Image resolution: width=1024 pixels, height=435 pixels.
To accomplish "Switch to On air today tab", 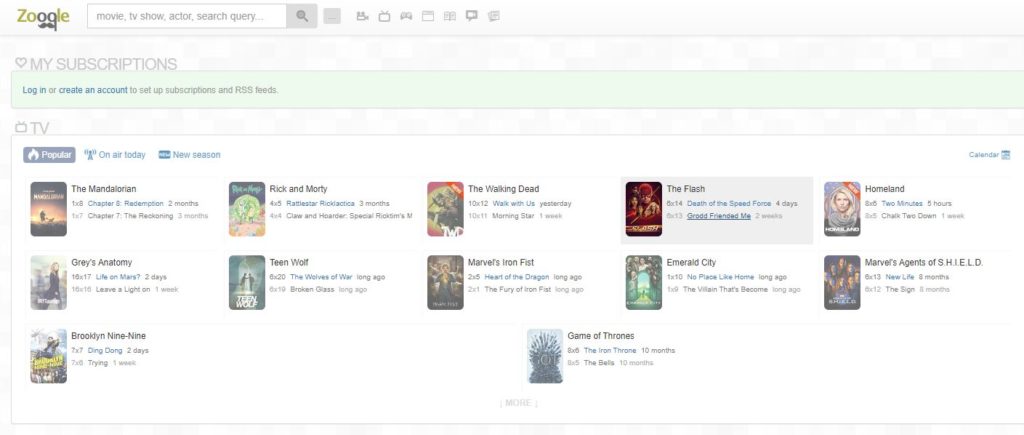I will [115, 155].
